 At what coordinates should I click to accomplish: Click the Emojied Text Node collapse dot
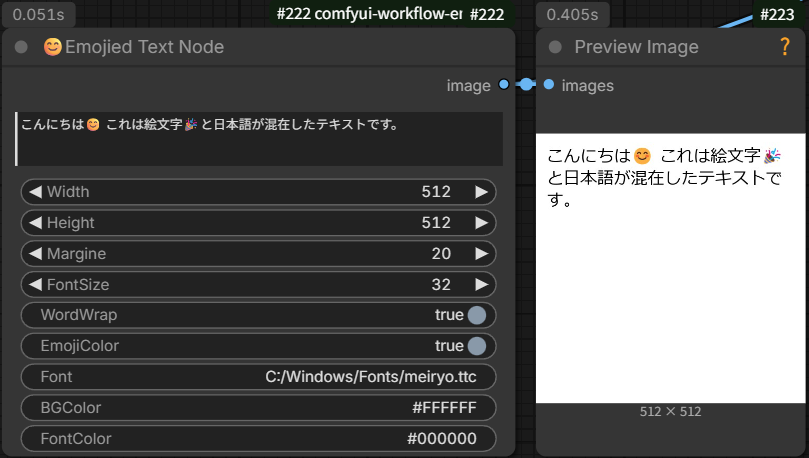pyautogui.click(x=22, y=47)
